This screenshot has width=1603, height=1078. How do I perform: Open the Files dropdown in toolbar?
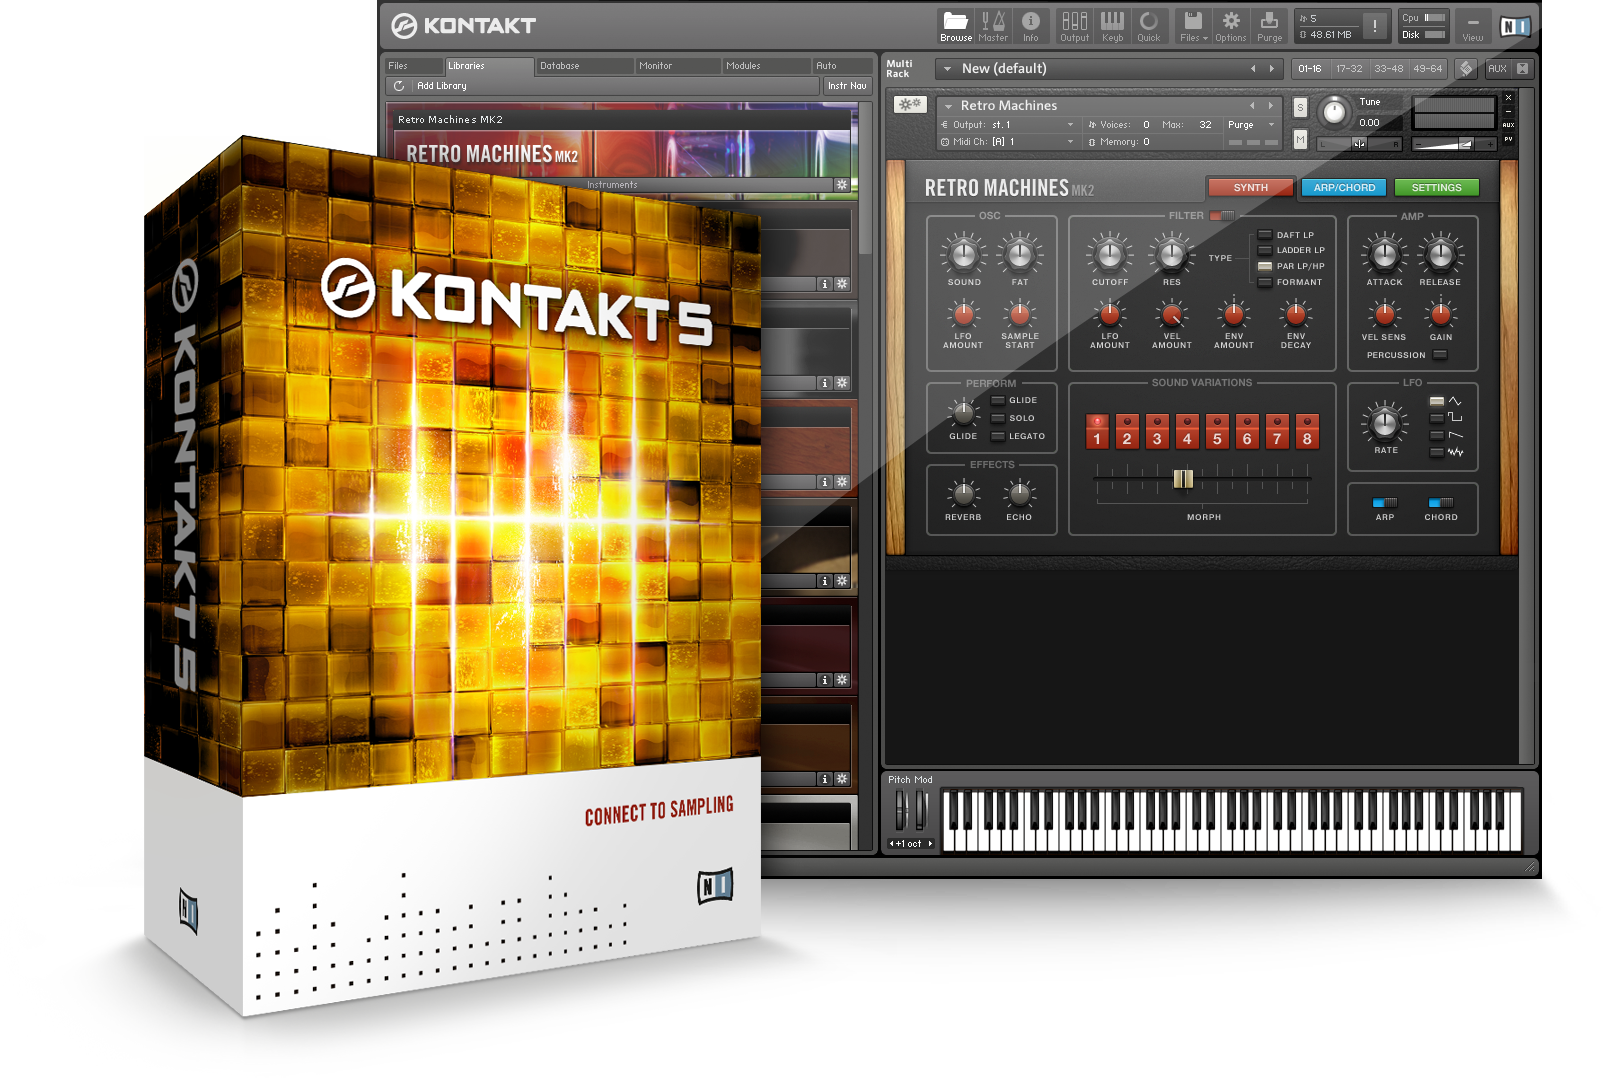tap(1193, 26)
